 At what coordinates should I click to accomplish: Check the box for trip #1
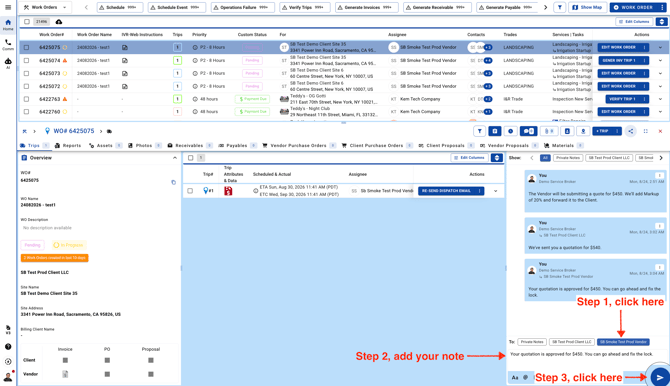click(190, 191)
